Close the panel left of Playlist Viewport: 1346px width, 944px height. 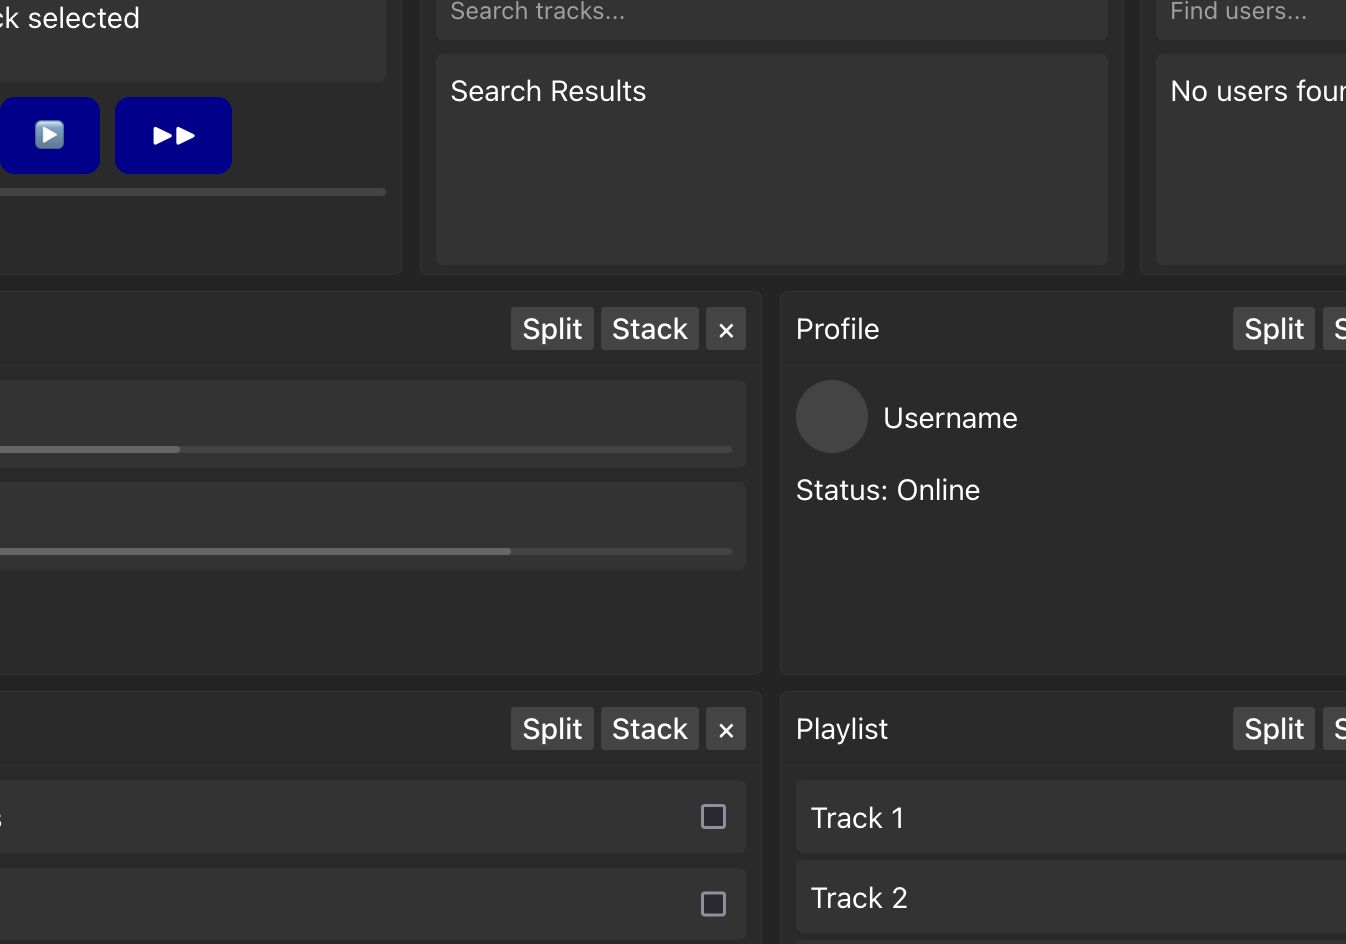726,729
